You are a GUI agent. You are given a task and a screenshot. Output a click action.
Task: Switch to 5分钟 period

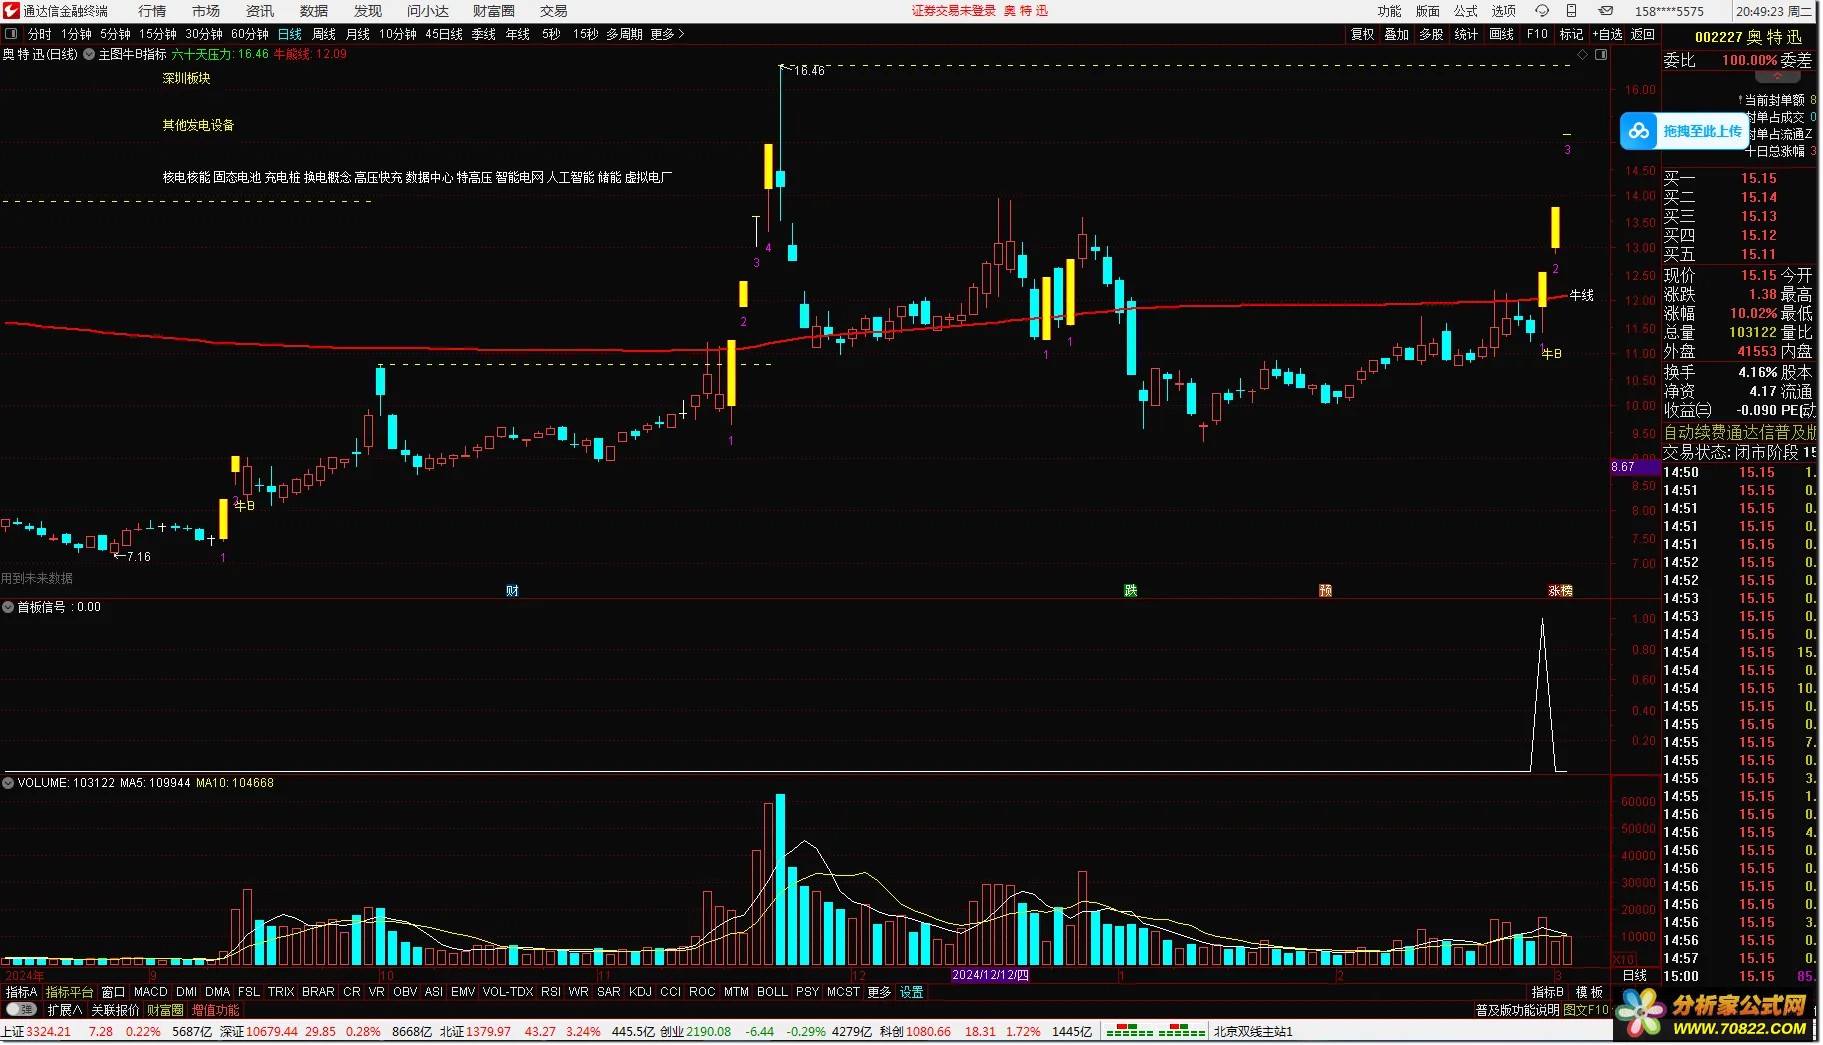pos(115,34)
